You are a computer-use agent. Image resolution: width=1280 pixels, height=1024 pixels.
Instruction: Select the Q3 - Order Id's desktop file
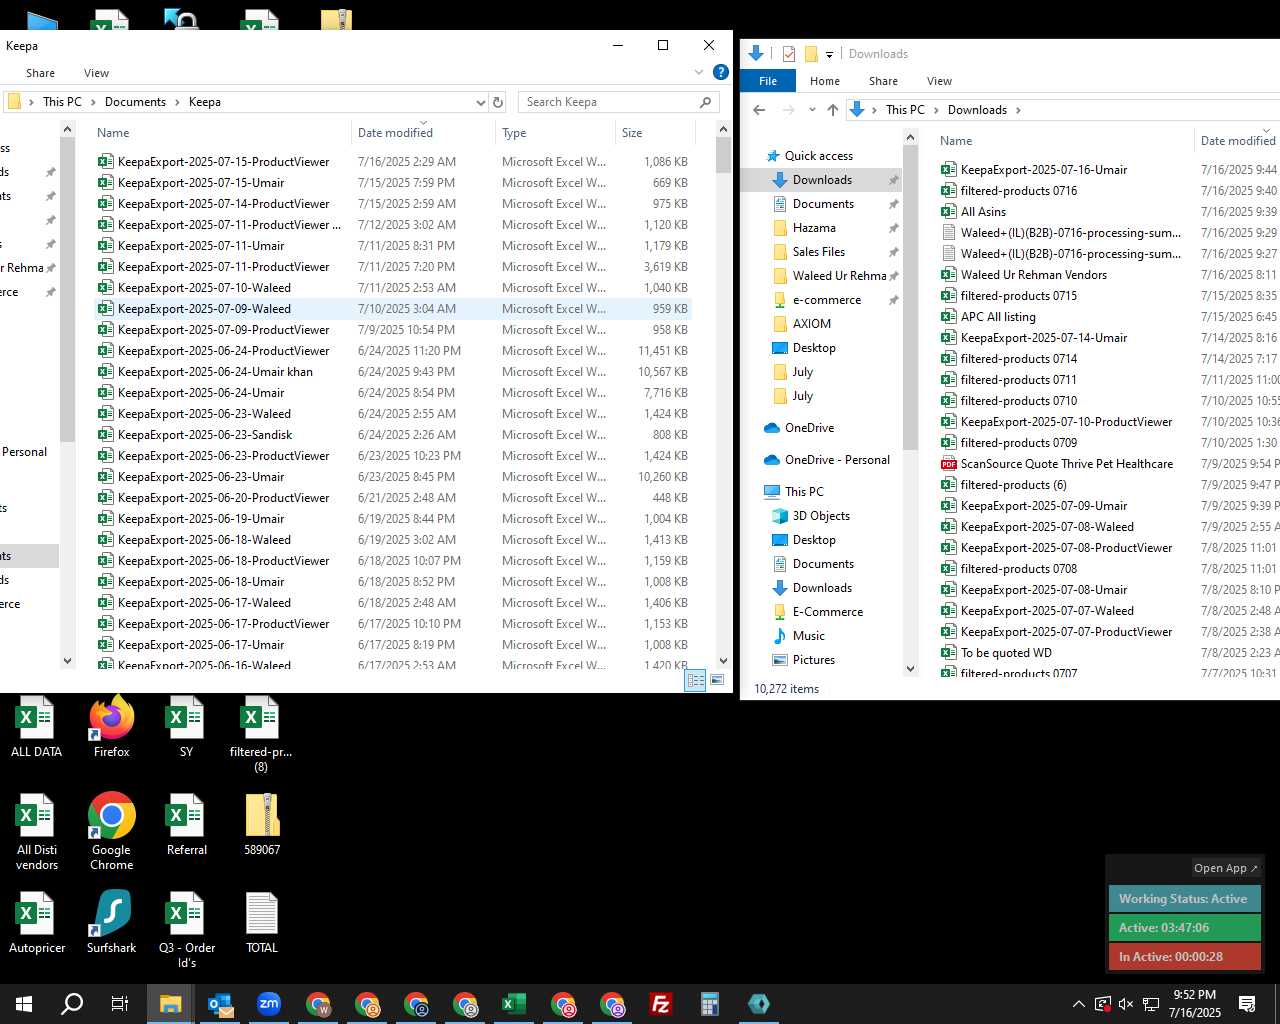pos(186,930)
